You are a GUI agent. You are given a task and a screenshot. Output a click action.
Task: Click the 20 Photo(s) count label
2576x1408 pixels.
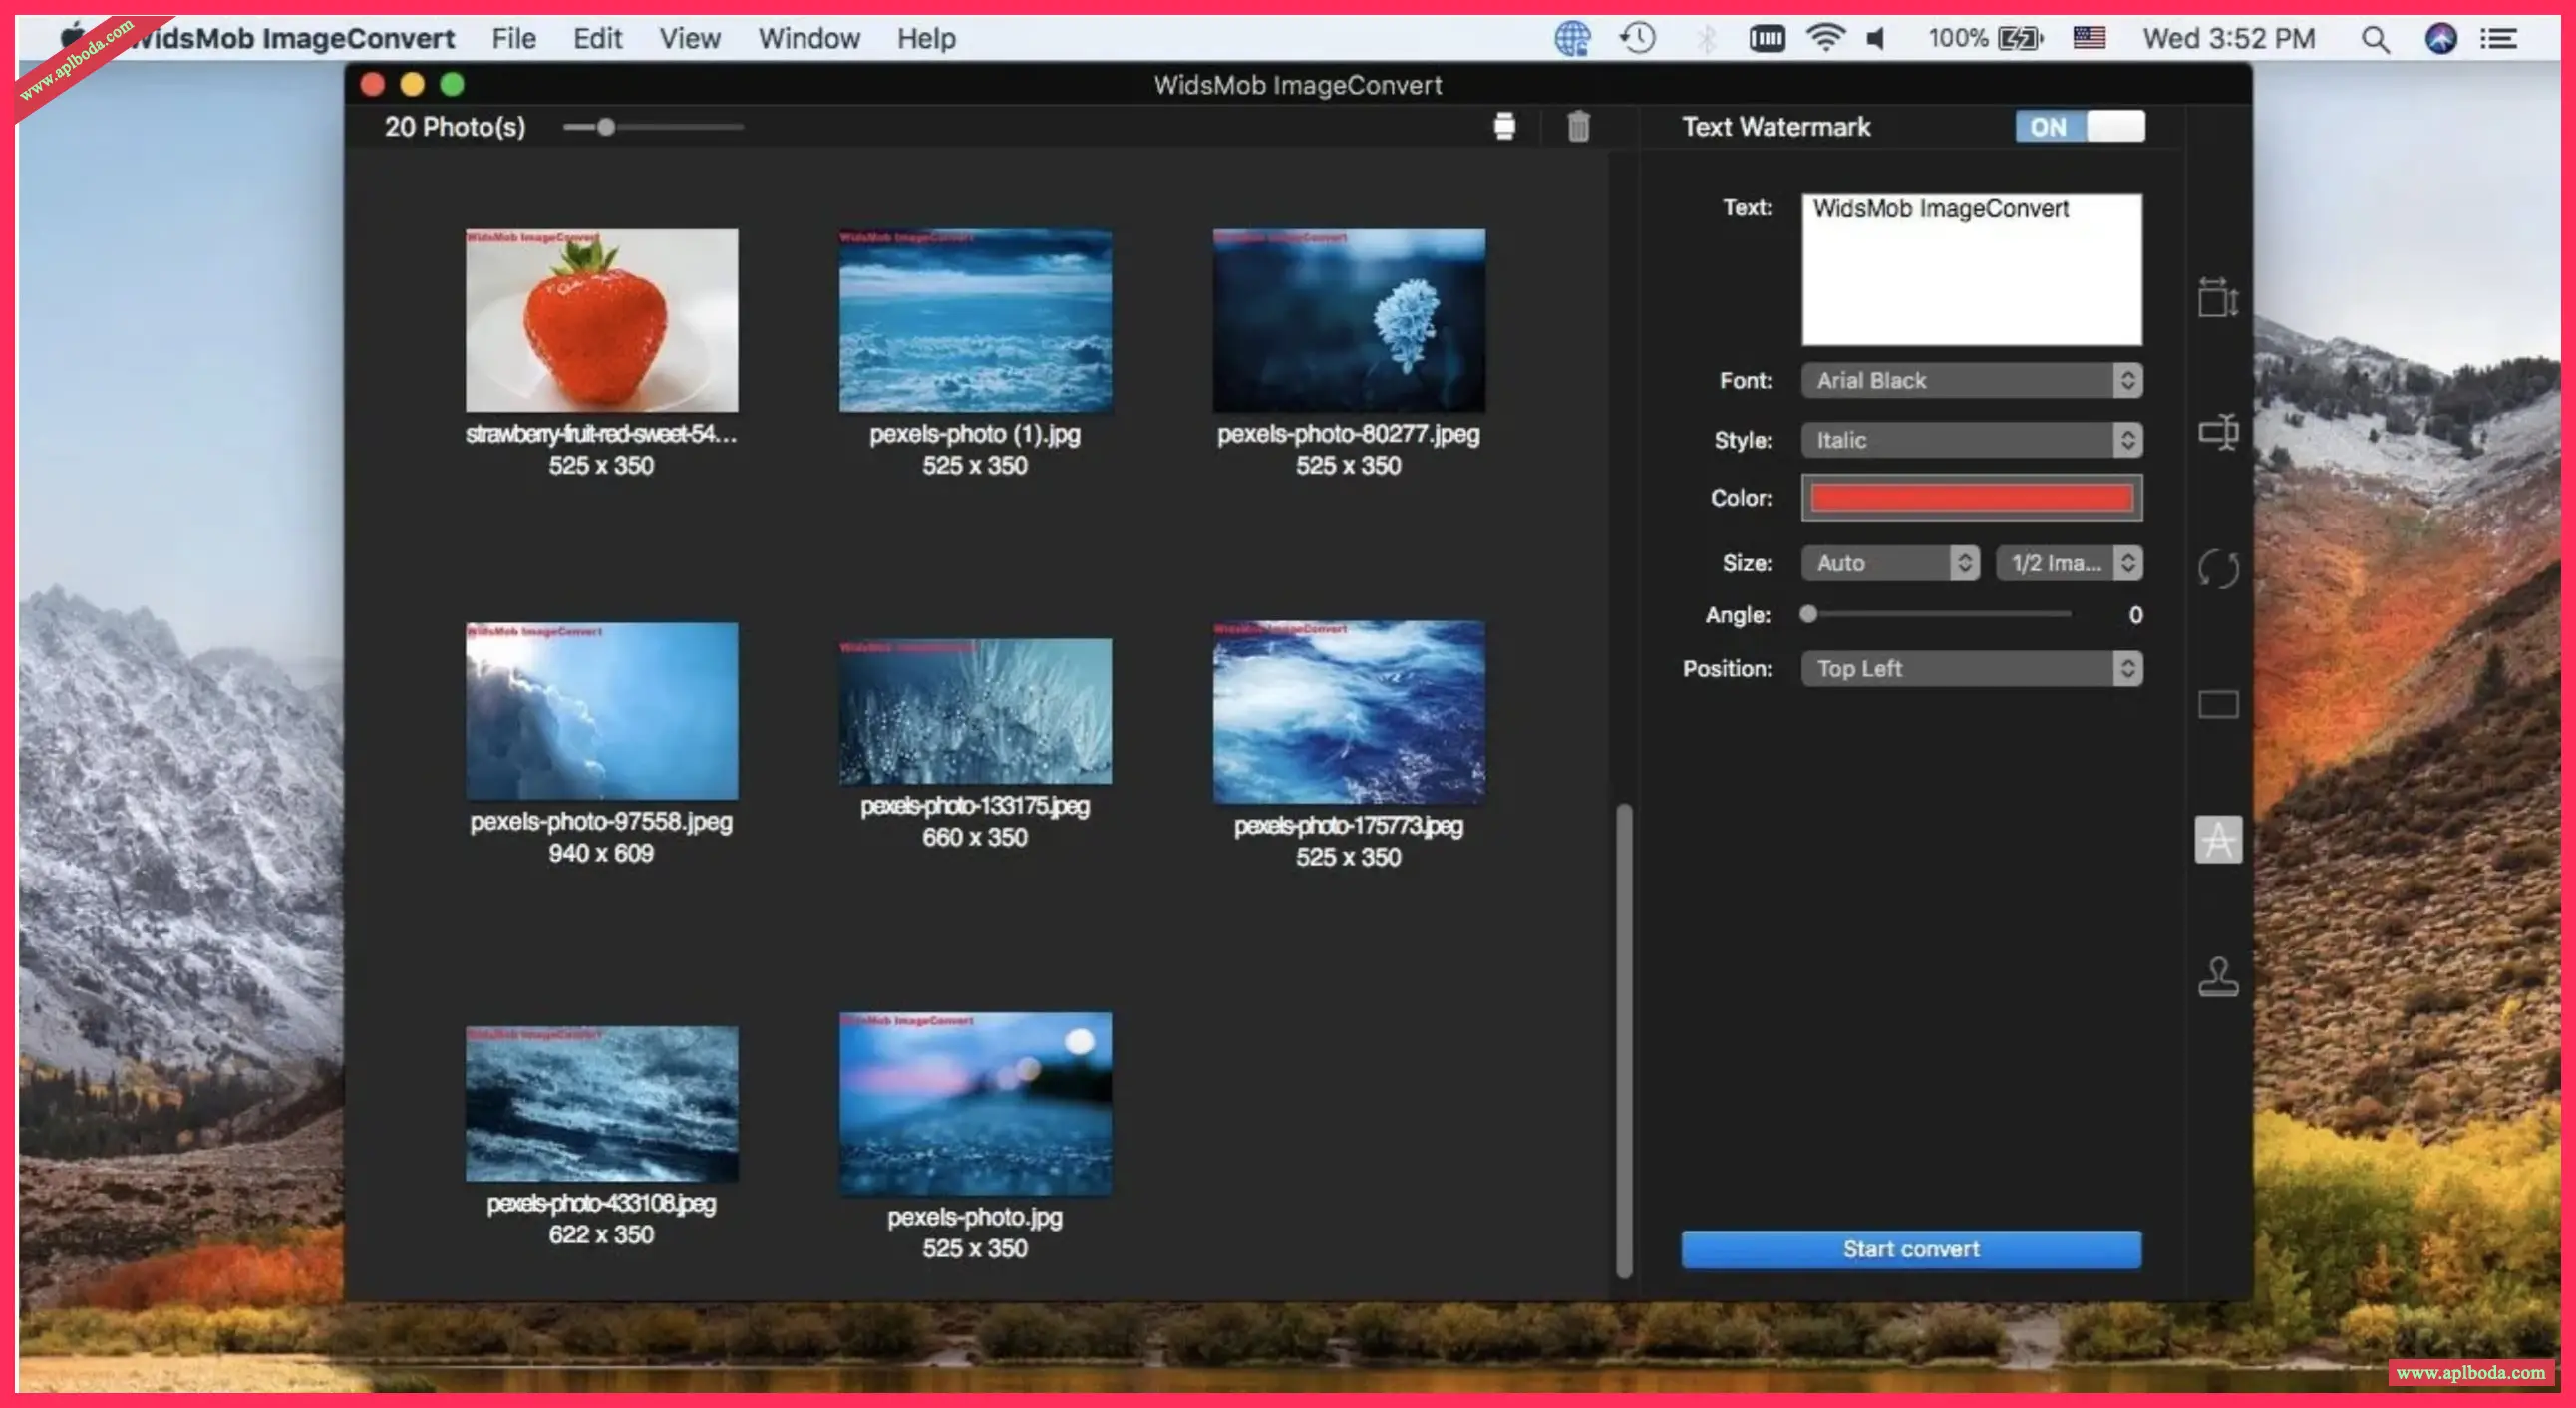coord(455,127)
